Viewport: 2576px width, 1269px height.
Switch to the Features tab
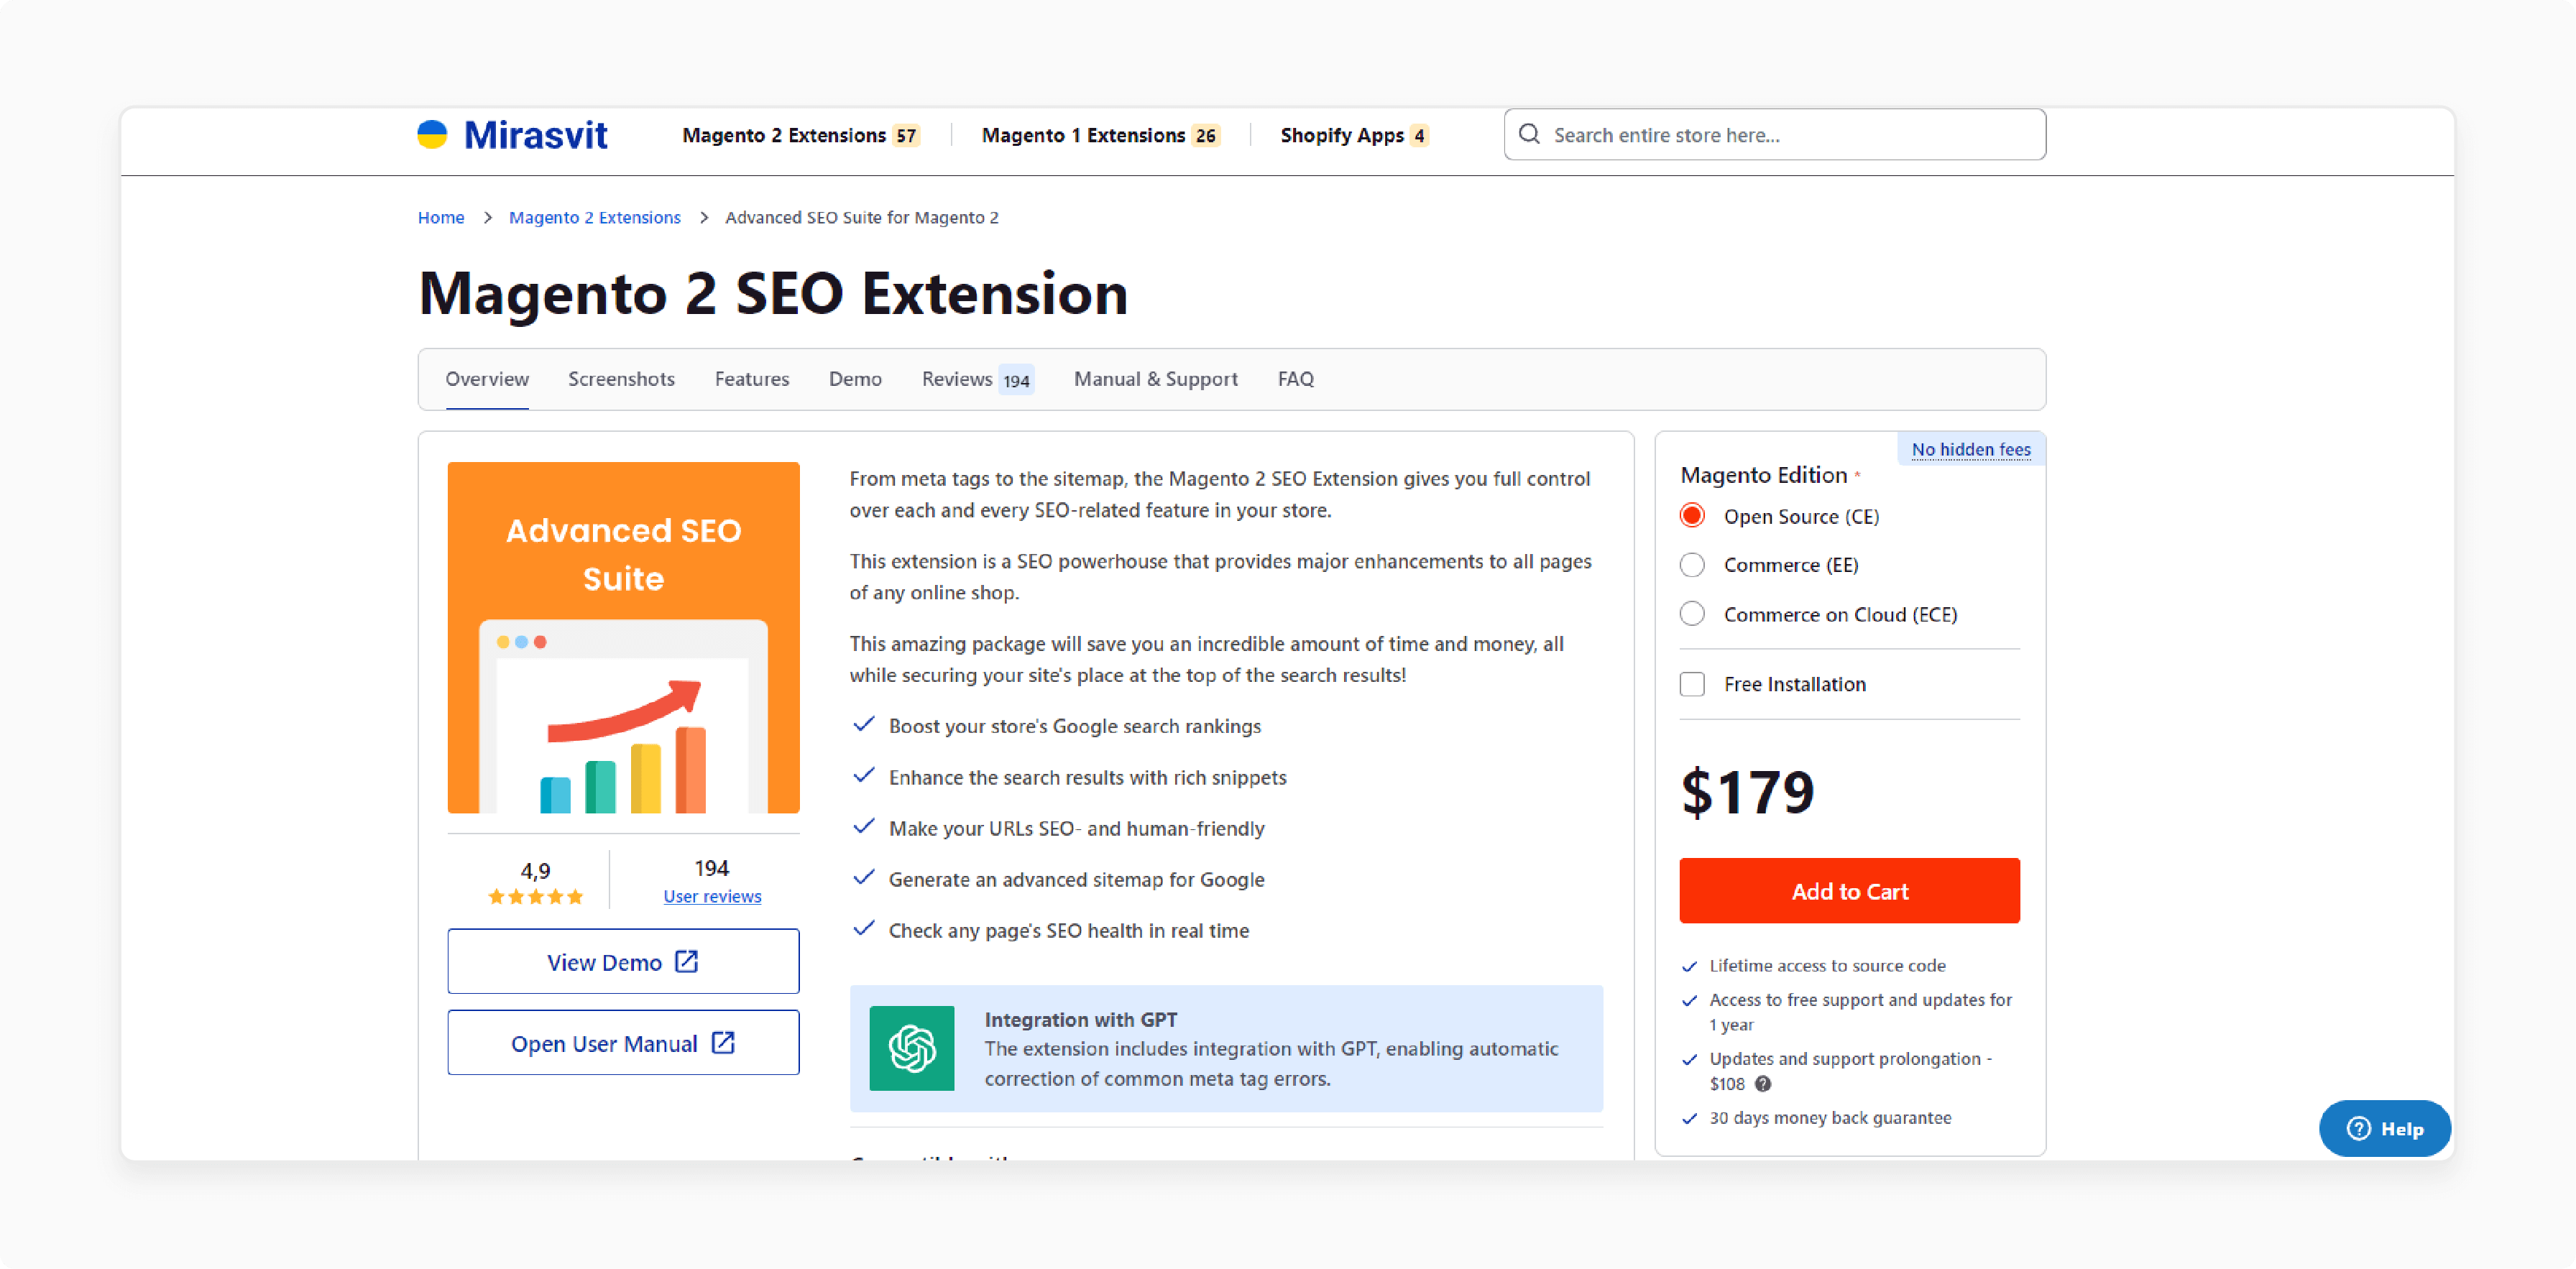click(x=751, y=379)
